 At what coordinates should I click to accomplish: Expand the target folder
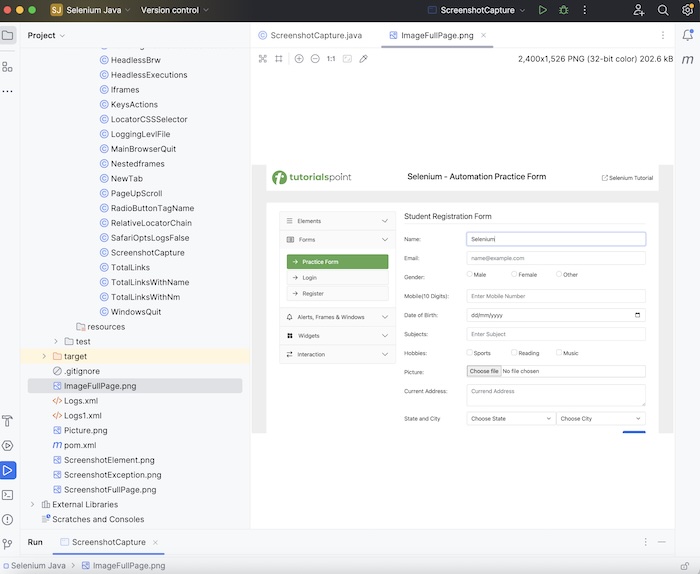click(43, 356)
